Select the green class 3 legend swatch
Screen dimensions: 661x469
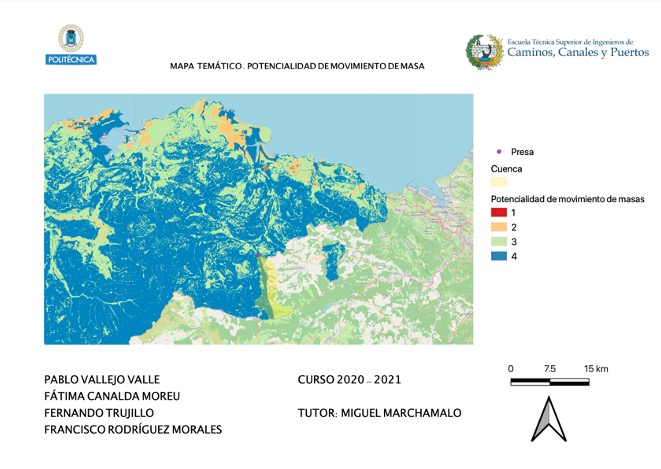(499, 243)
